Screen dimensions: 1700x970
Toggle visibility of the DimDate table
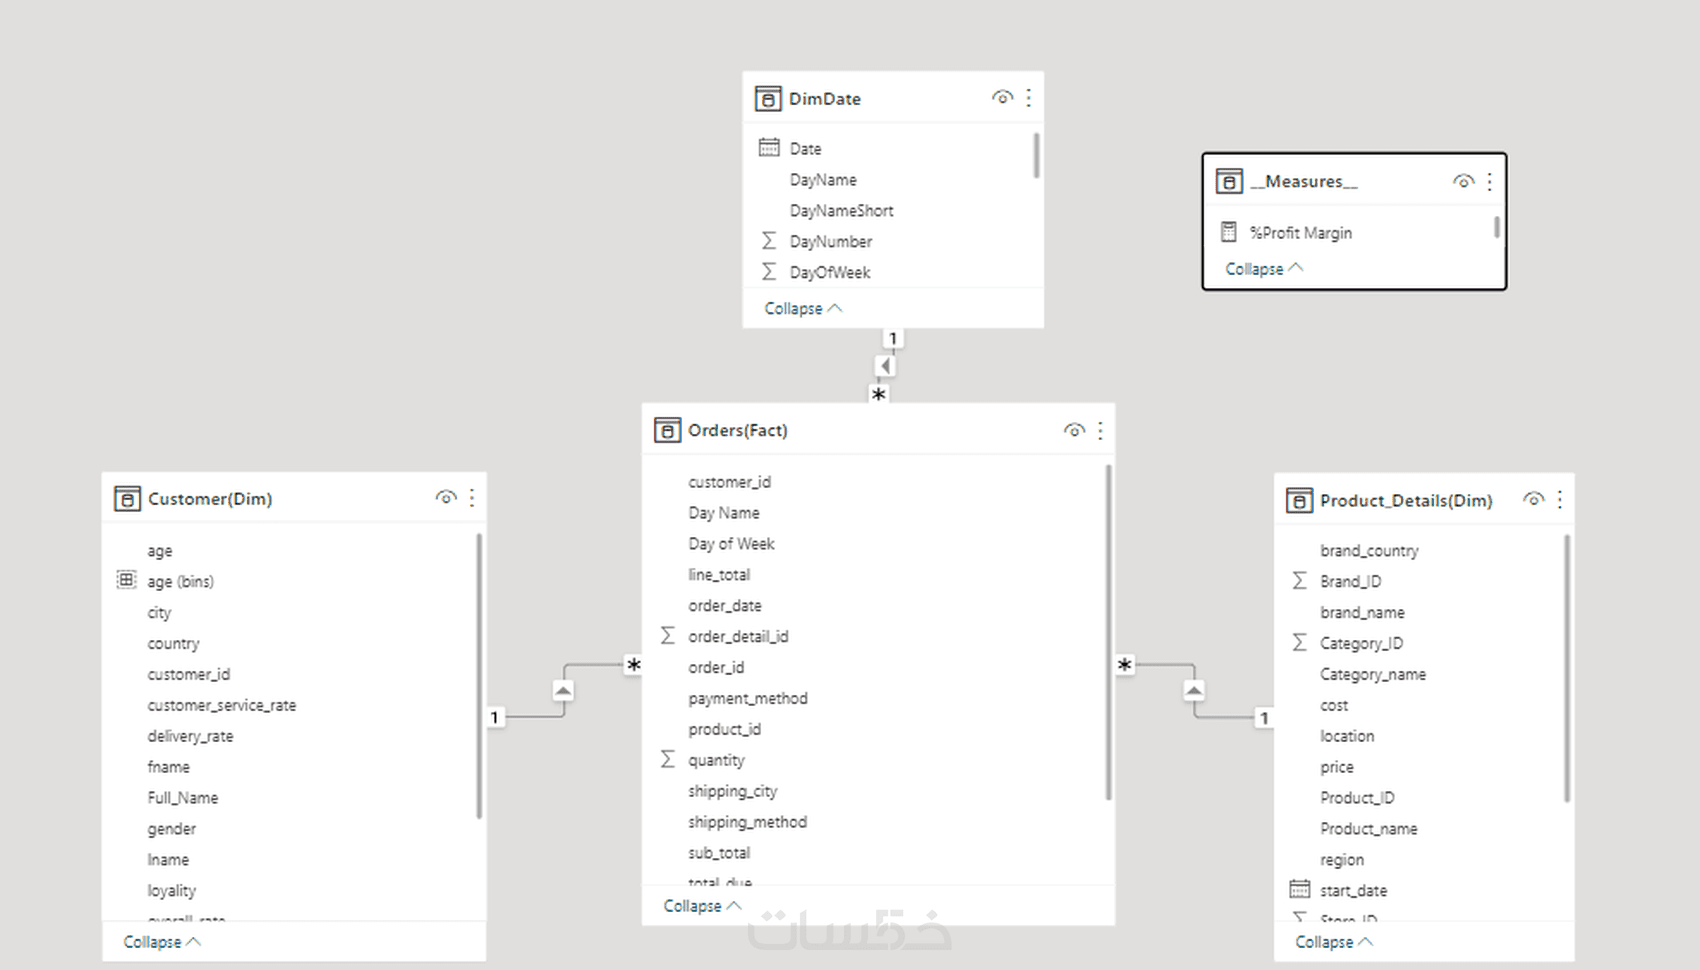[x=1002, y=98]
